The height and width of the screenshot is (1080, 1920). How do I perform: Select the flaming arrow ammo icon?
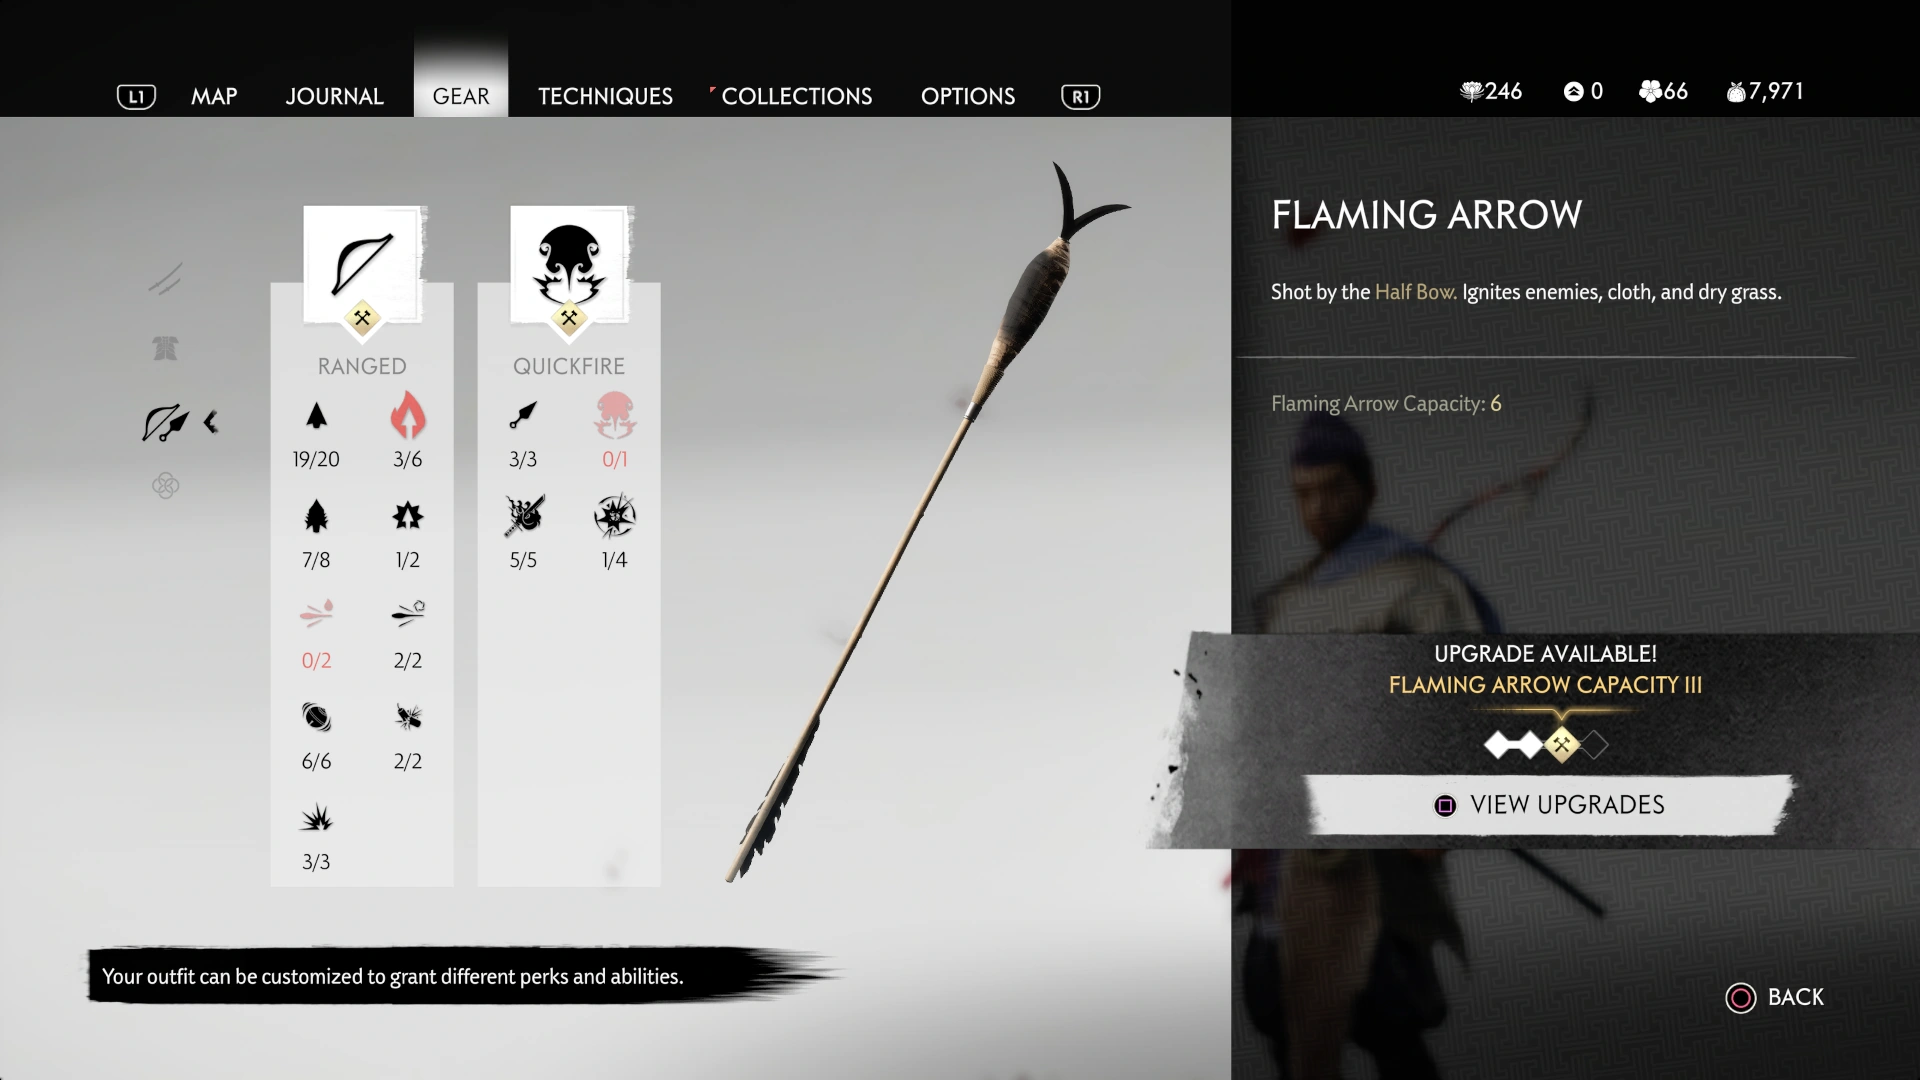coord(408,416)
